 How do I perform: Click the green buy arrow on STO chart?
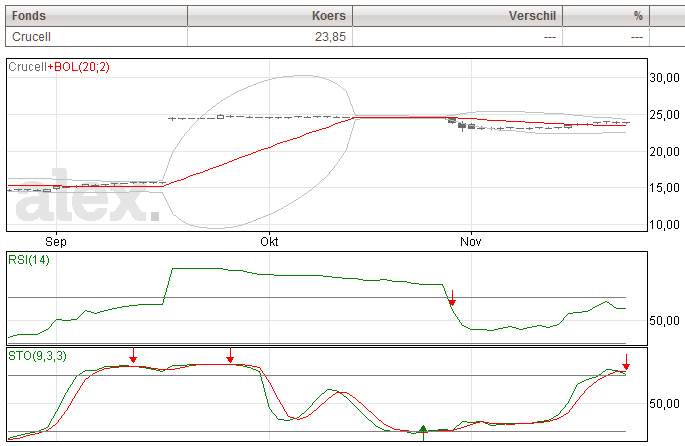point(423,433)
